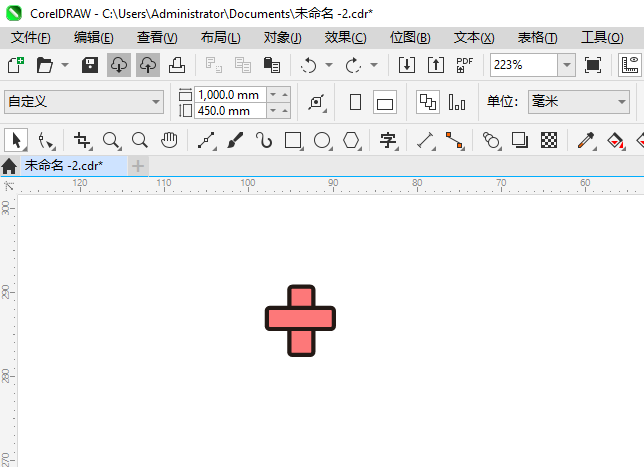
Task: Select the Ellipse tool
Action: 322,140
